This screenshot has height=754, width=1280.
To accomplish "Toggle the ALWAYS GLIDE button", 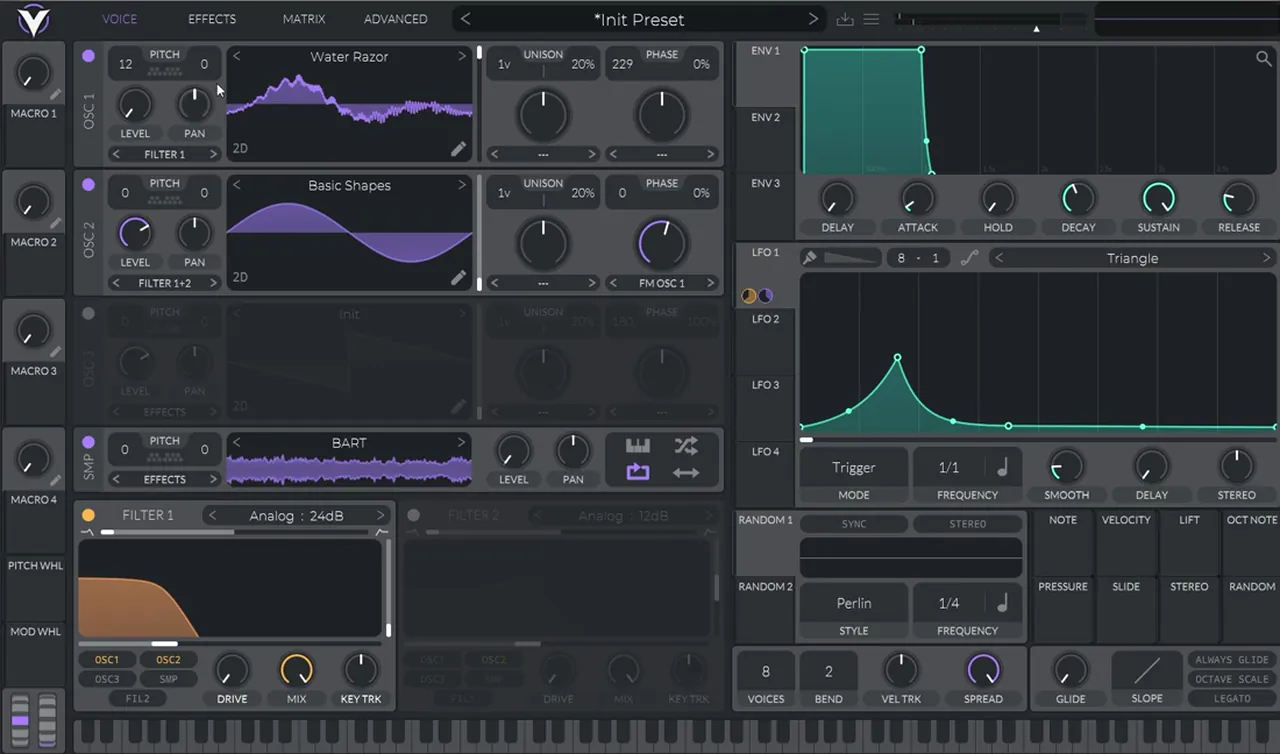I will pos(1232,660).
